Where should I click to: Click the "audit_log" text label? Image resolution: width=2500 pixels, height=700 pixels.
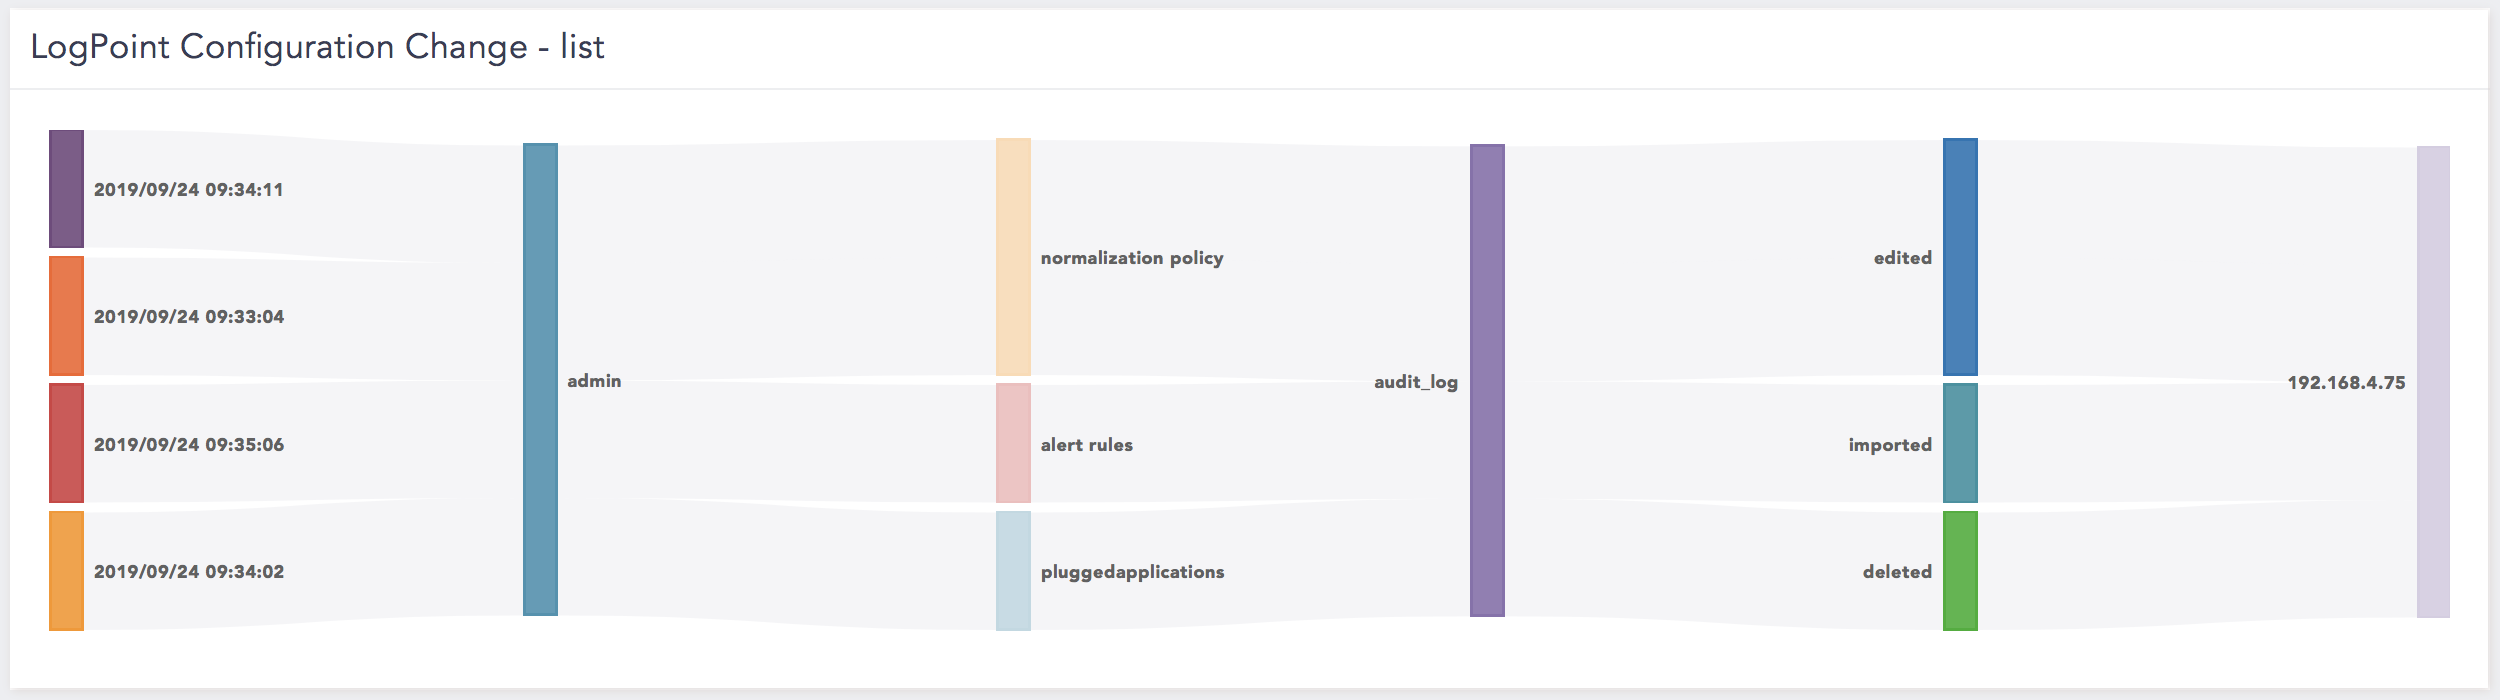1415,382
